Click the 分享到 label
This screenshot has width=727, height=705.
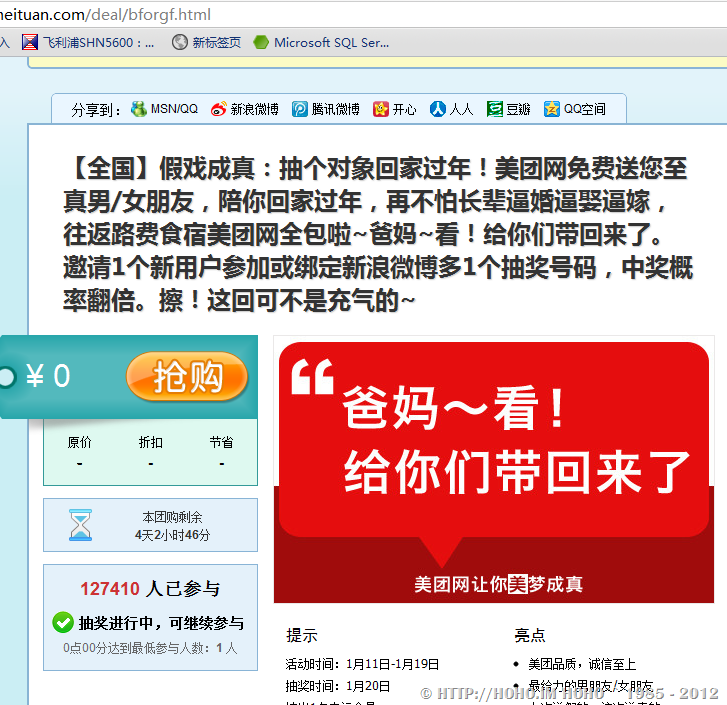(96, 110)
